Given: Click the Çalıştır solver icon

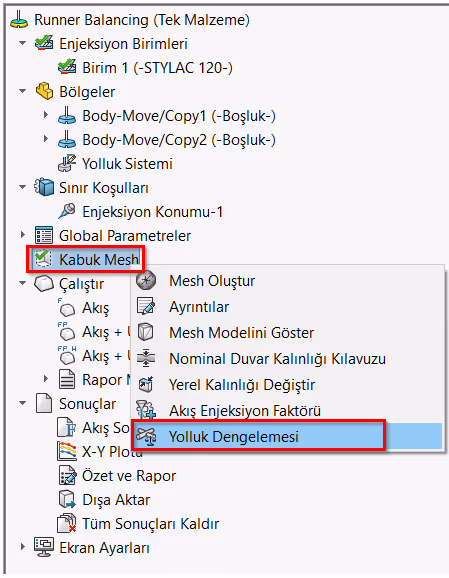Looking at the screenshot, I should pos(44,284).
